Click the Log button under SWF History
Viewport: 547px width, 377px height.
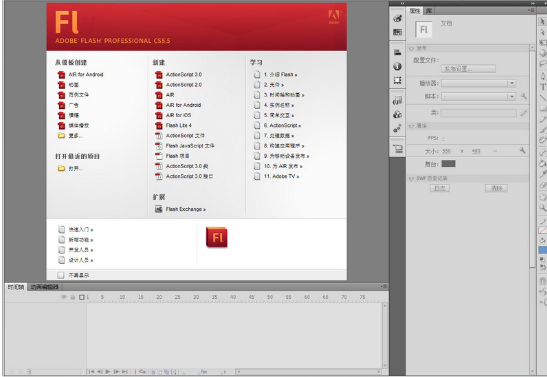[x=439, y=188]
